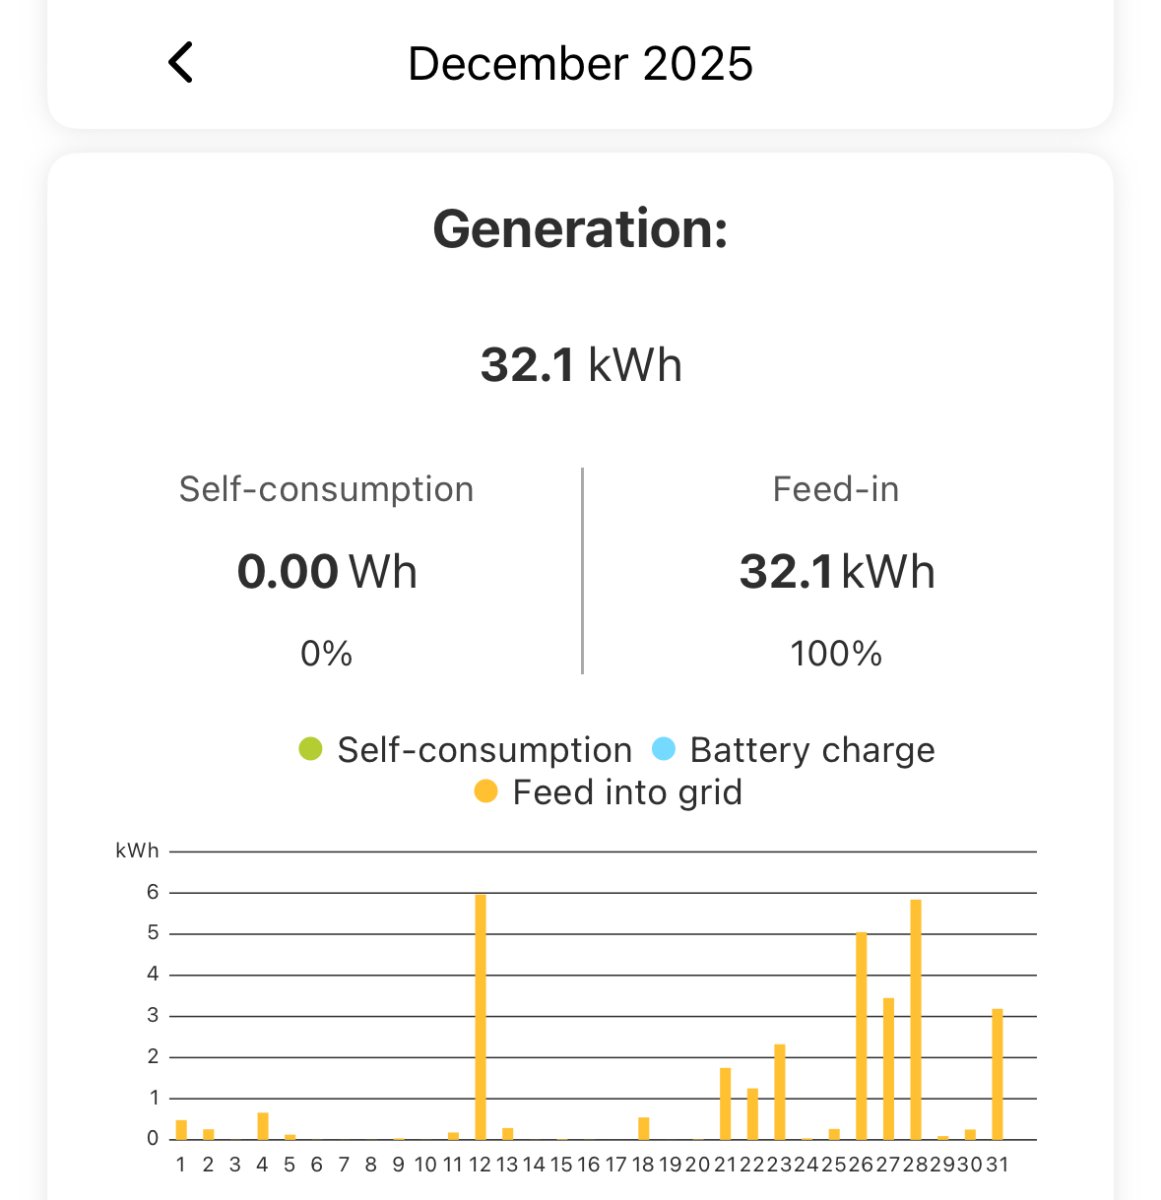Toggle the Battery charge legend series

pos(812,750)
